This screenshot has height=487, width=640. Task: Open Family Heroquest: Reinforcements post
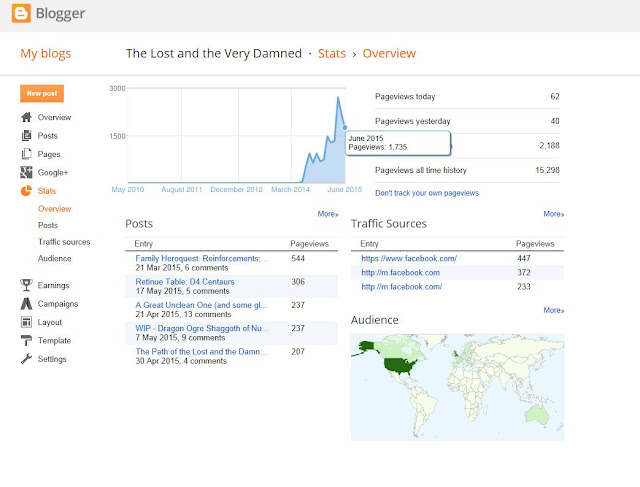click(202, 258)
